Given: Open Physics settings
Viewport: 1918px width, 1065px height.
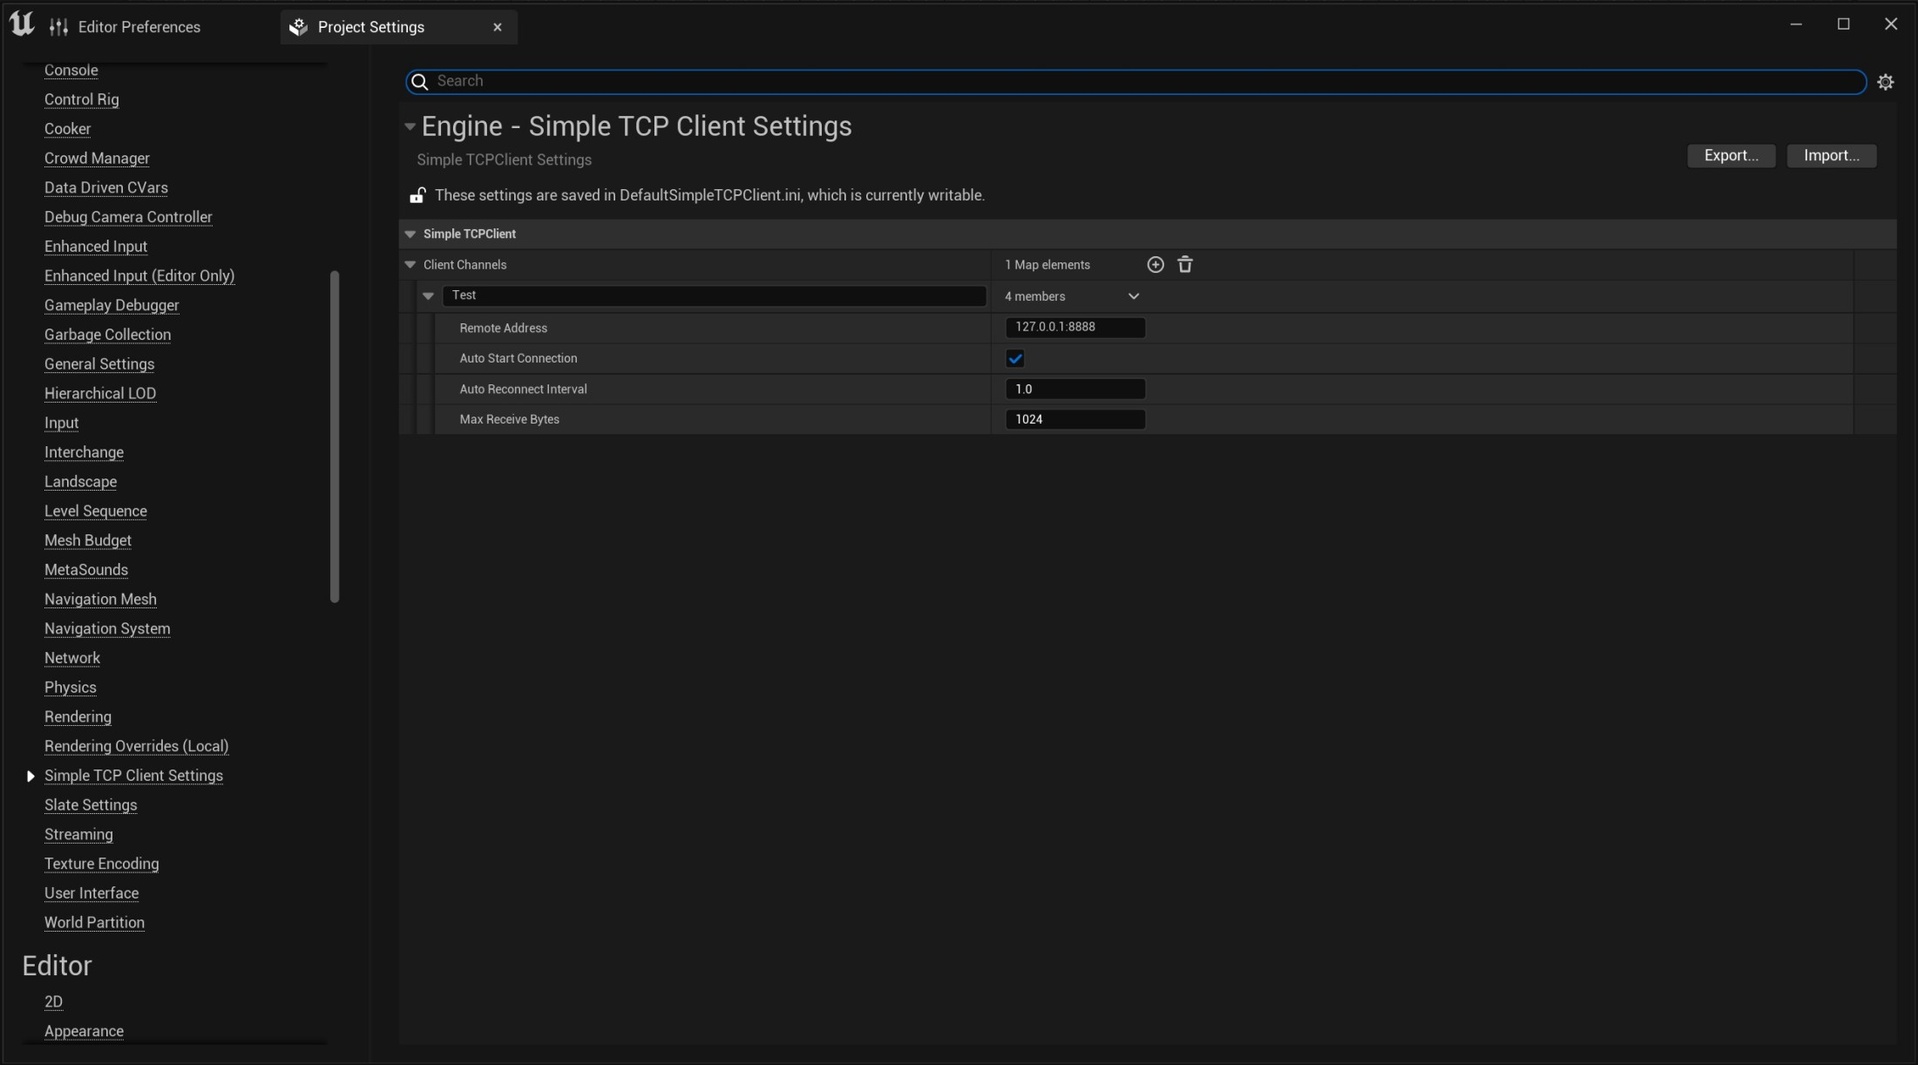Looking at the screenshot, I should point(70,688).
